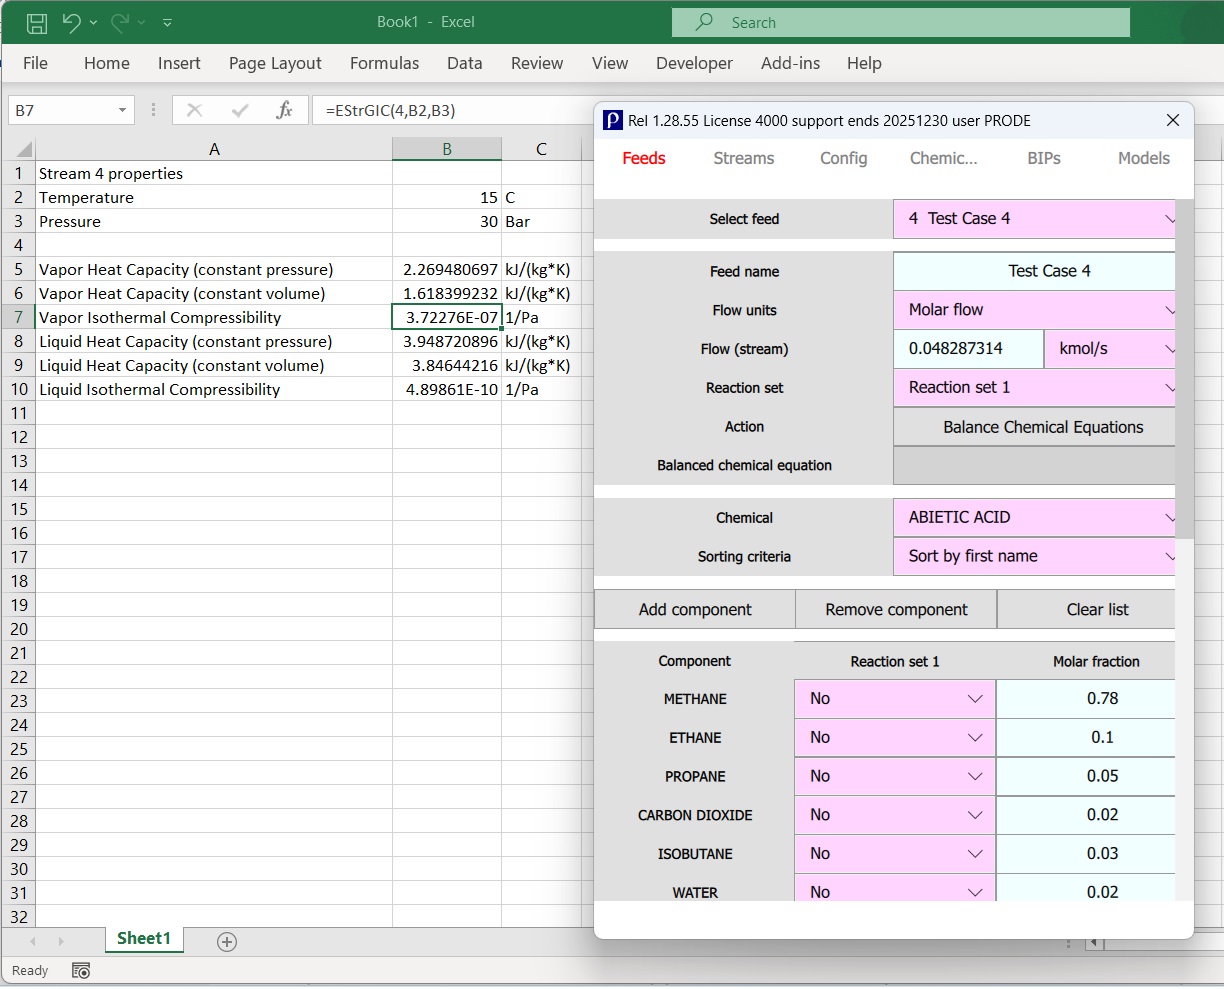The height and width of the screenshot is (989, 1224).
Task: Open Select feed dropdown Test Case 4
Action: [x=1034, y=219]
